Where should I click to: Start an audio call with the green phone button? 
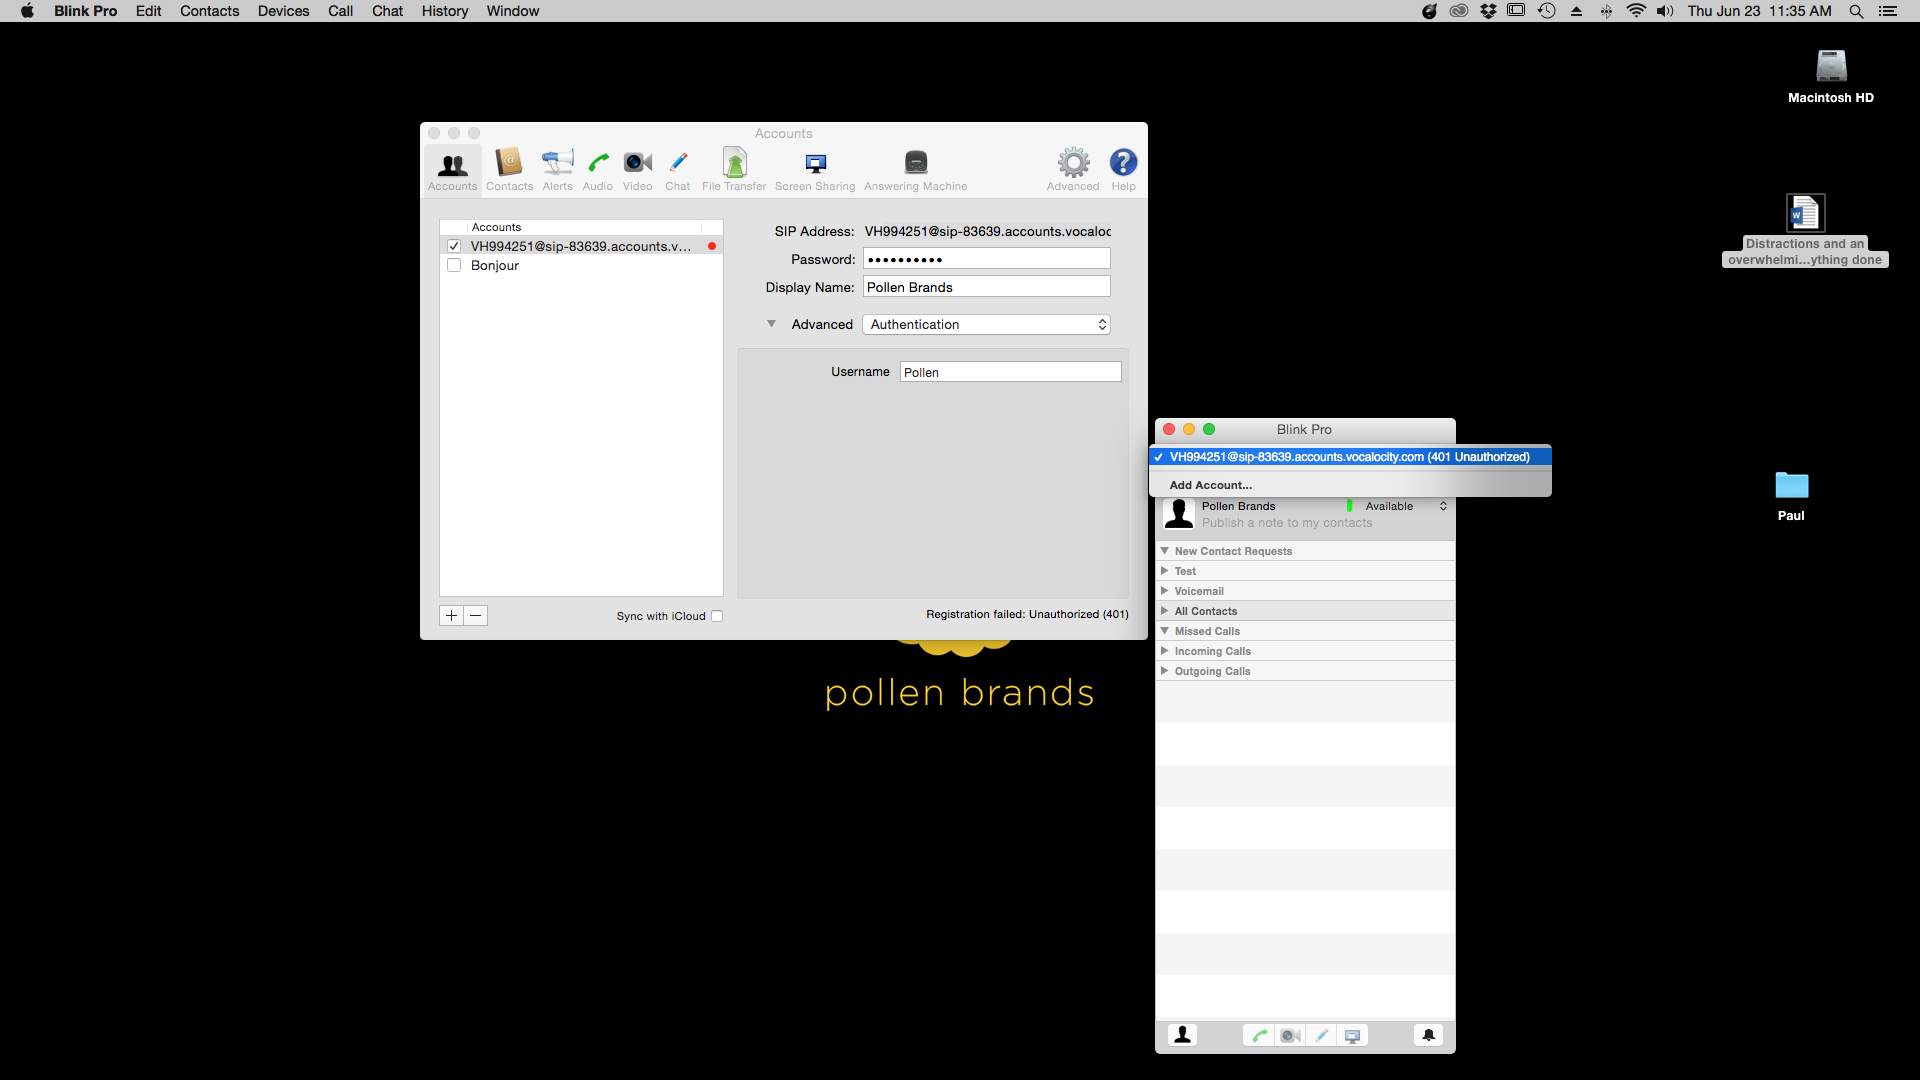tap(1259, 1035)
